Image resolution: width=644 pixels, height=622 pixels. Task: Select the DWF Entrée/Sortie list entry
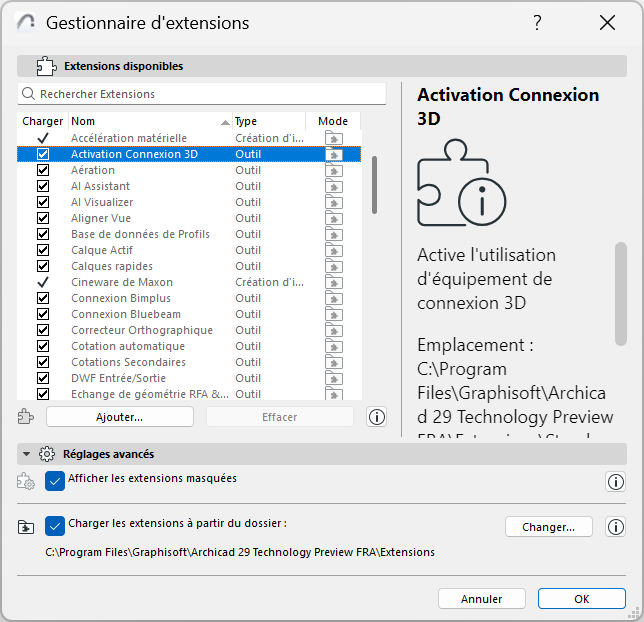click(x=118, y=379)
